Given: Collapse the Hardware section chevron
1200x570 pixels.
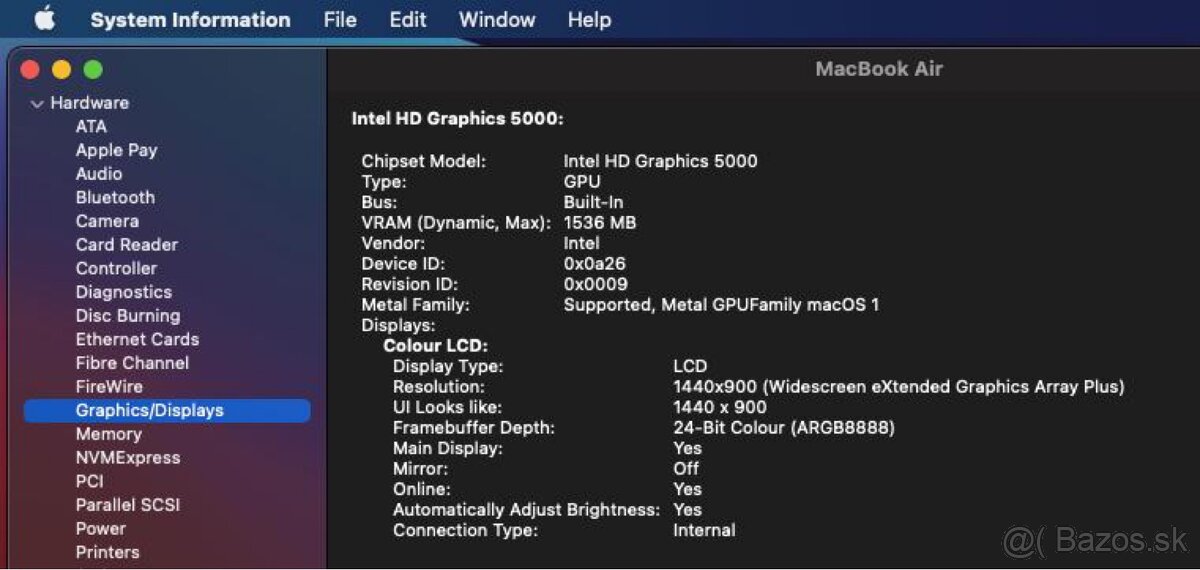Looking at the screenshot, I should point(37,103).
